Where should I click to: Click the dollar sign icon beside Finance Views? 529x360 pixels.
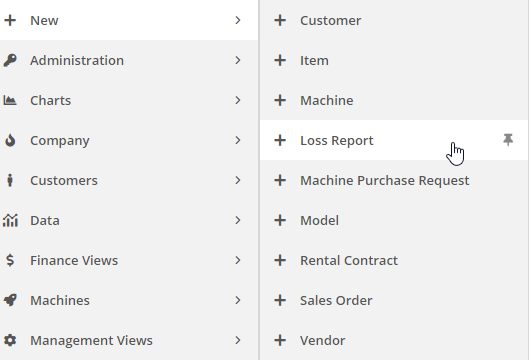[10, 260]
